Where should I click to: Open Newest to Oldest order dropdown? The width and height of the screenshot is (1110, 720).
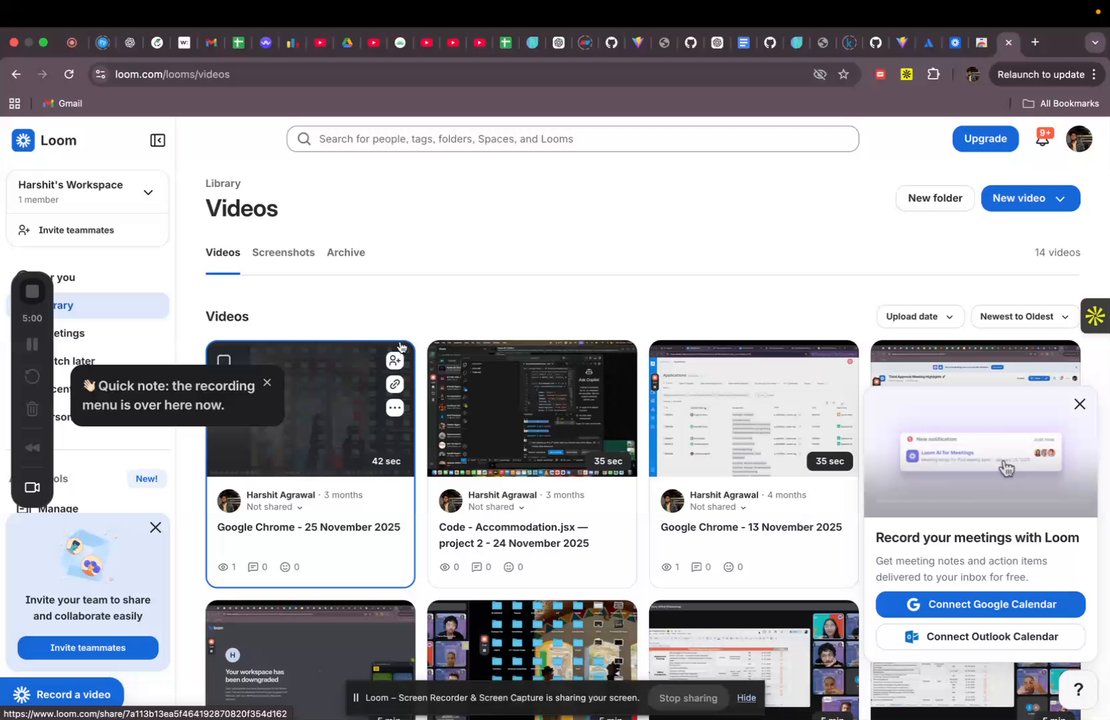(x=1024, y=316)
